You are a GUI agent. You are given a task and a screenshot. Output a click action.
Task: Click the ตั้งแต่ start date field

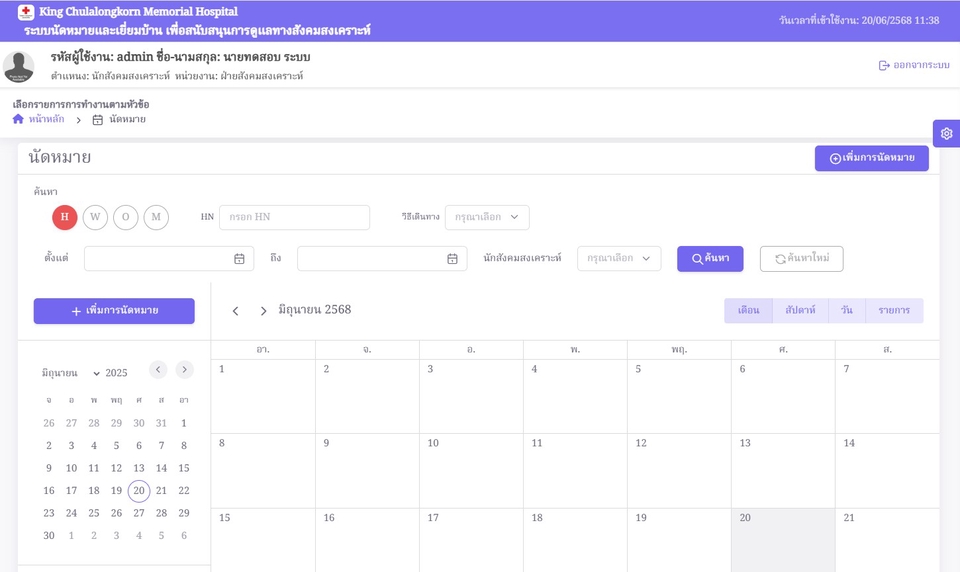pyautogui.click(x=169, y=258)
